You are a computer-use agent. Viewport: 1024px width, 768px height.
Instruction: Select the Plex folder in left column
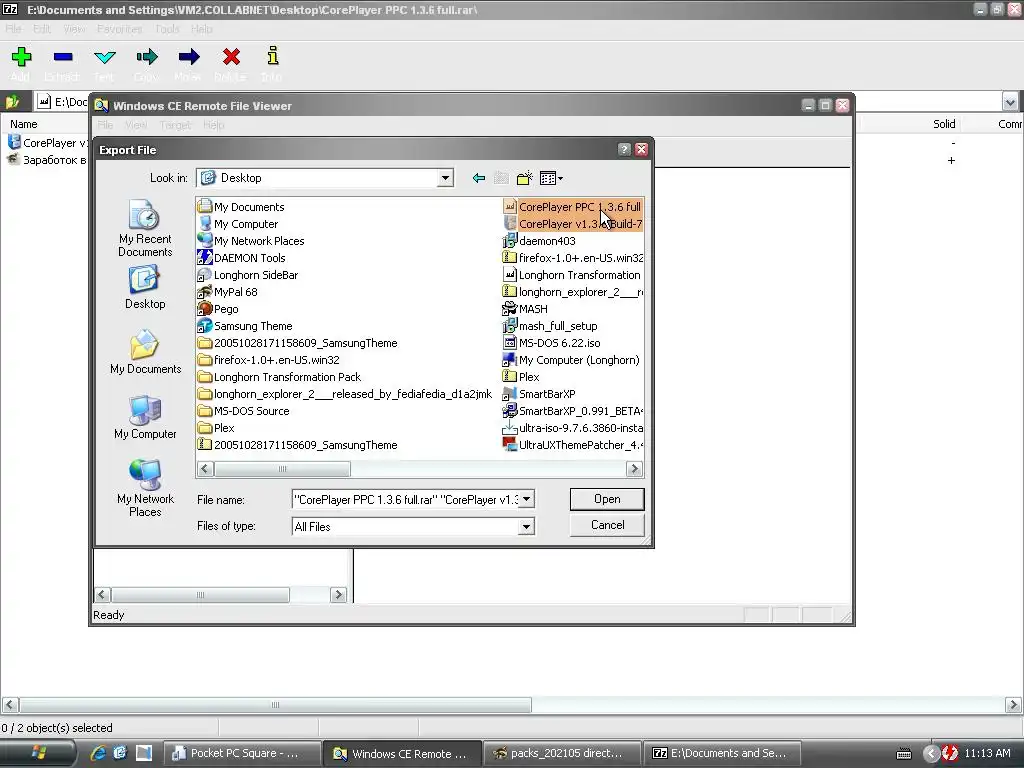point(216,428)
